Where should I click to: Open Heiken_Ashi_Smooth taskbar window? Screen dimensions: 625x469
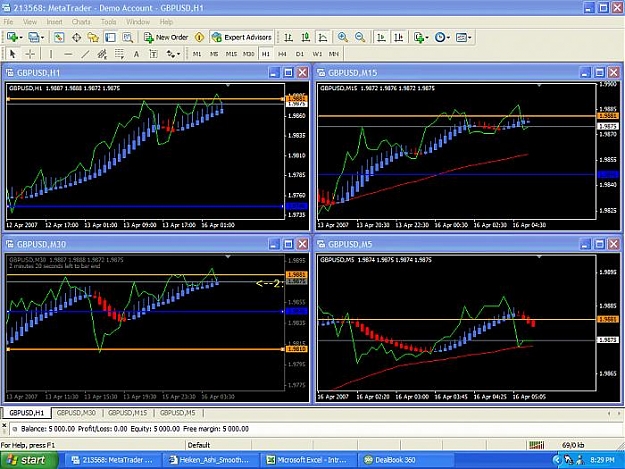[210, 460]
